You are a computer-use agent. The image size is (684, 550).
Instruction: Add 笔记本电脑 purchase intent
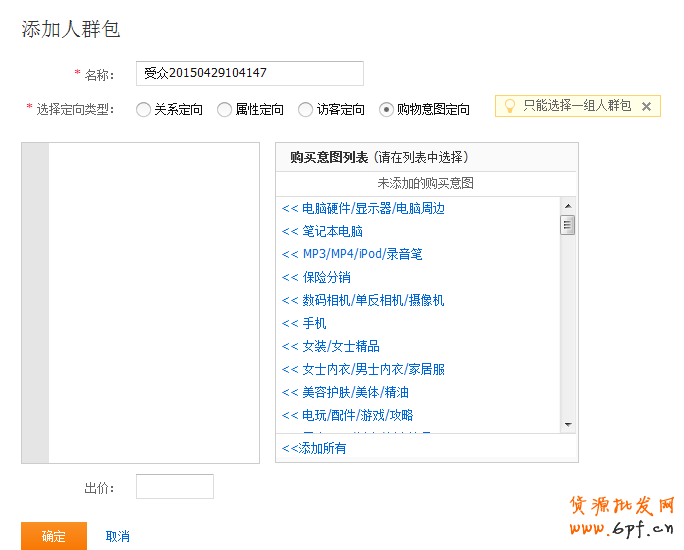(x=322, y=232)
